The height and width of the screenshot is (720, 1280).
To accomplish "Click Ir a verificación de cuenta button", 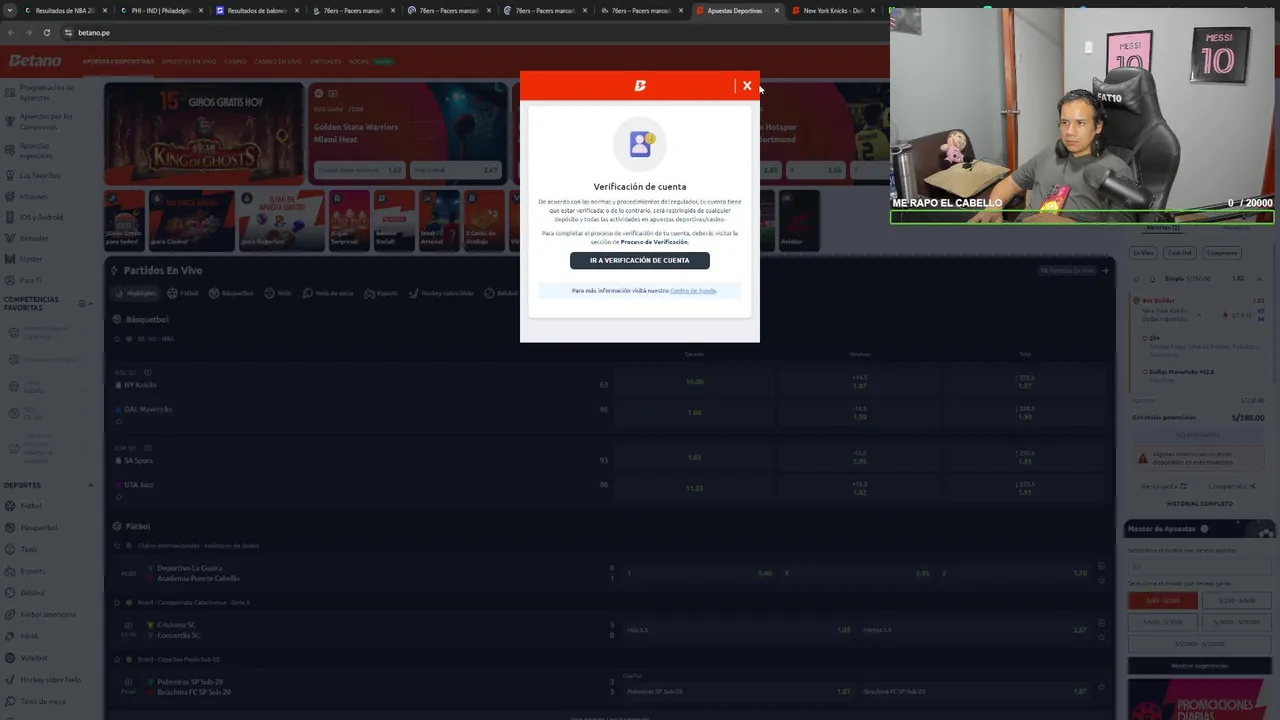I will [640, 260].
